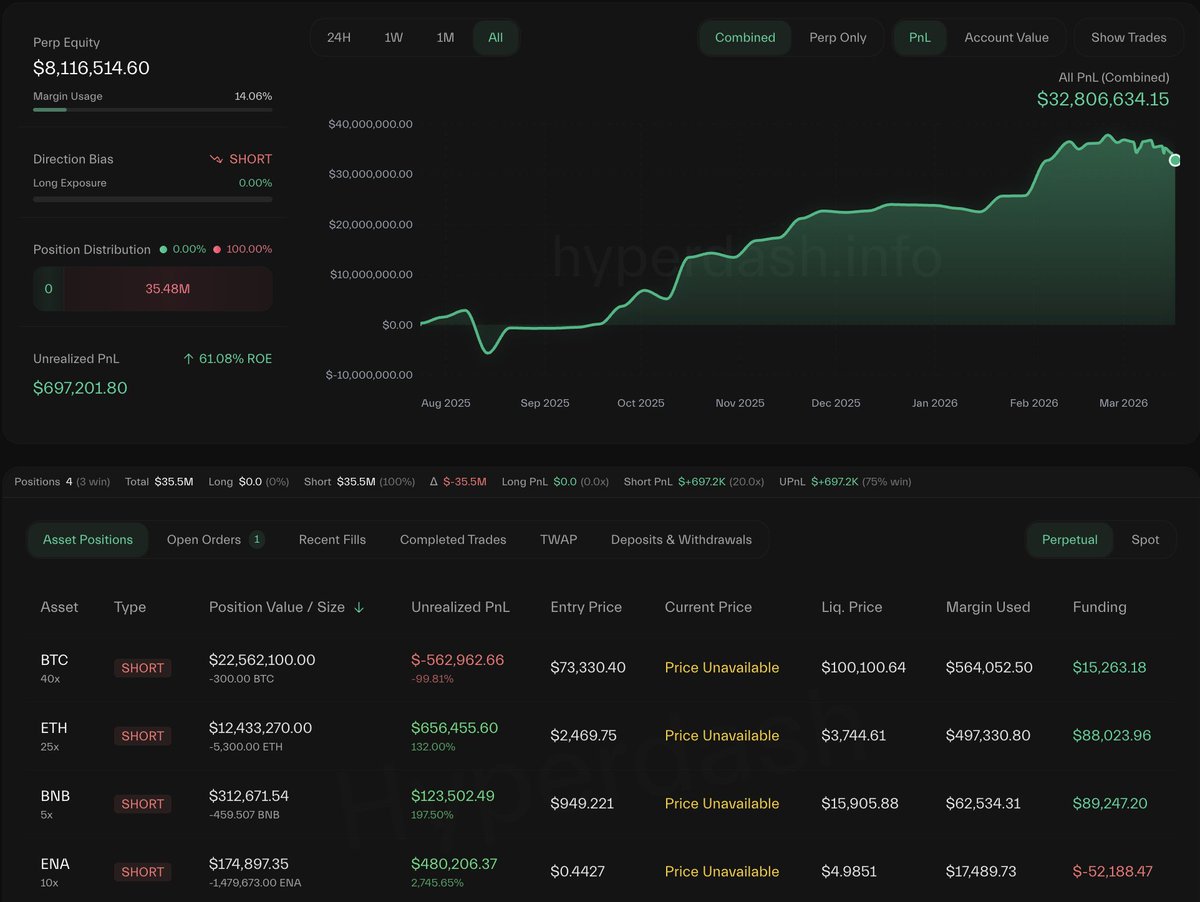Click the green up arrow beside 61.08% ROE
Screen dimensions: 1200x902
(x=188, y=359)
